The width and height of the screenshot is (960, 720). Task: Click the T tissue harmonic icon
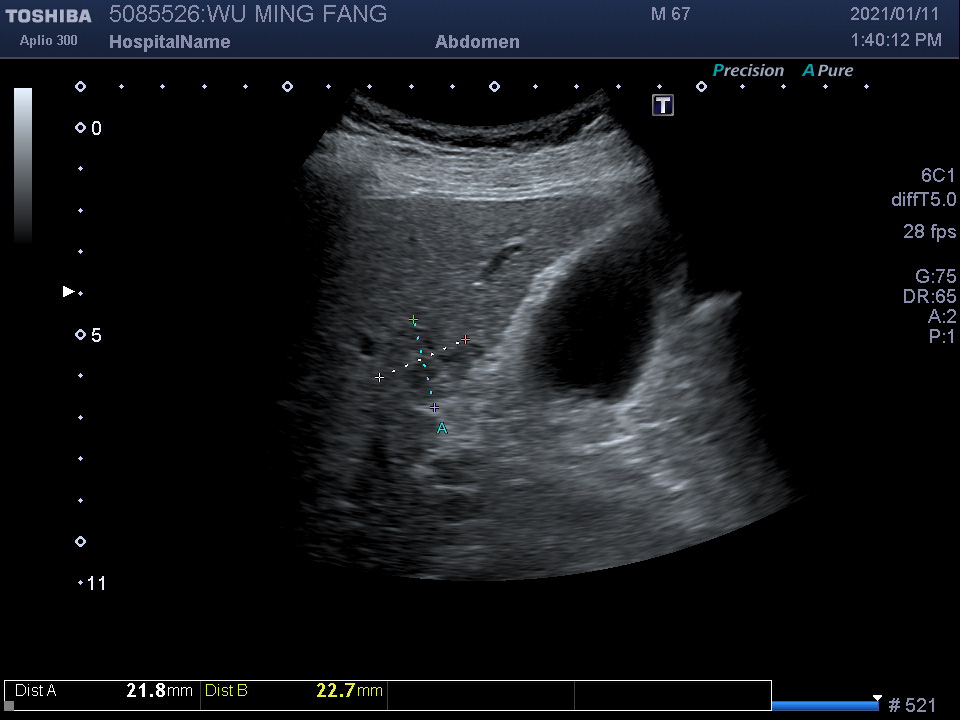tap(662, 105)
